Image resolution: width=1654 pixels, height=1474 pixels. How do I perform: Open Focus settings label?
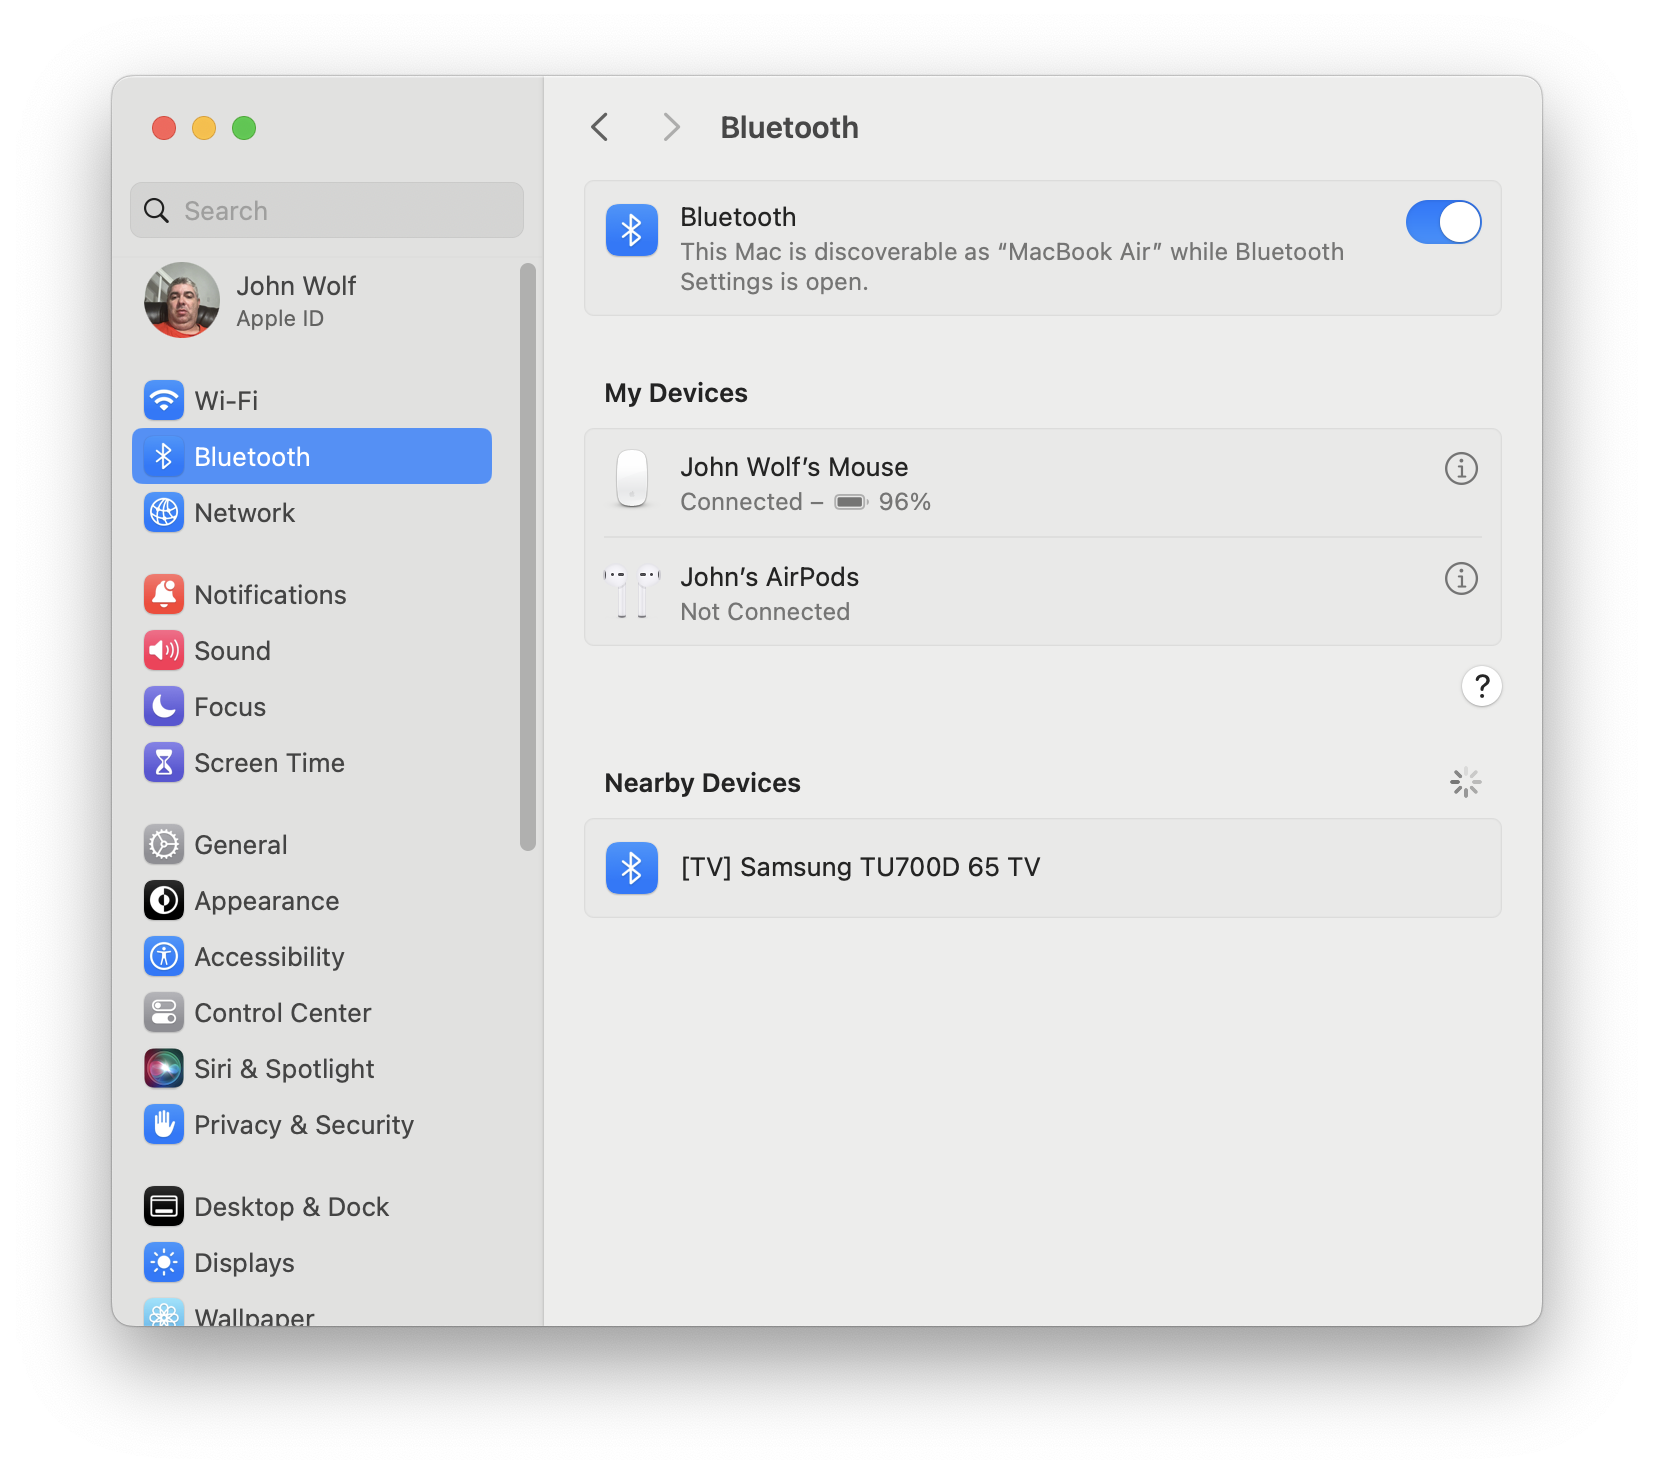click(230, 707)
